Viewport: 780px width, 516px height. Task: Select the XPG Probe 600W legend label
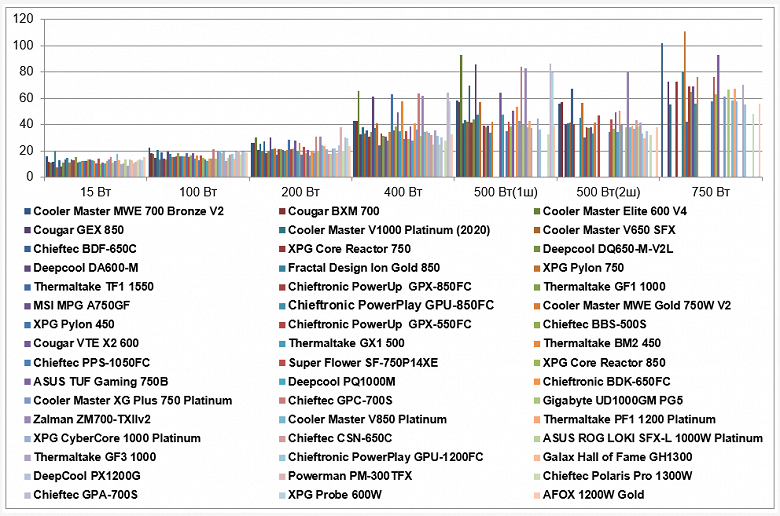tap(335, 495)
